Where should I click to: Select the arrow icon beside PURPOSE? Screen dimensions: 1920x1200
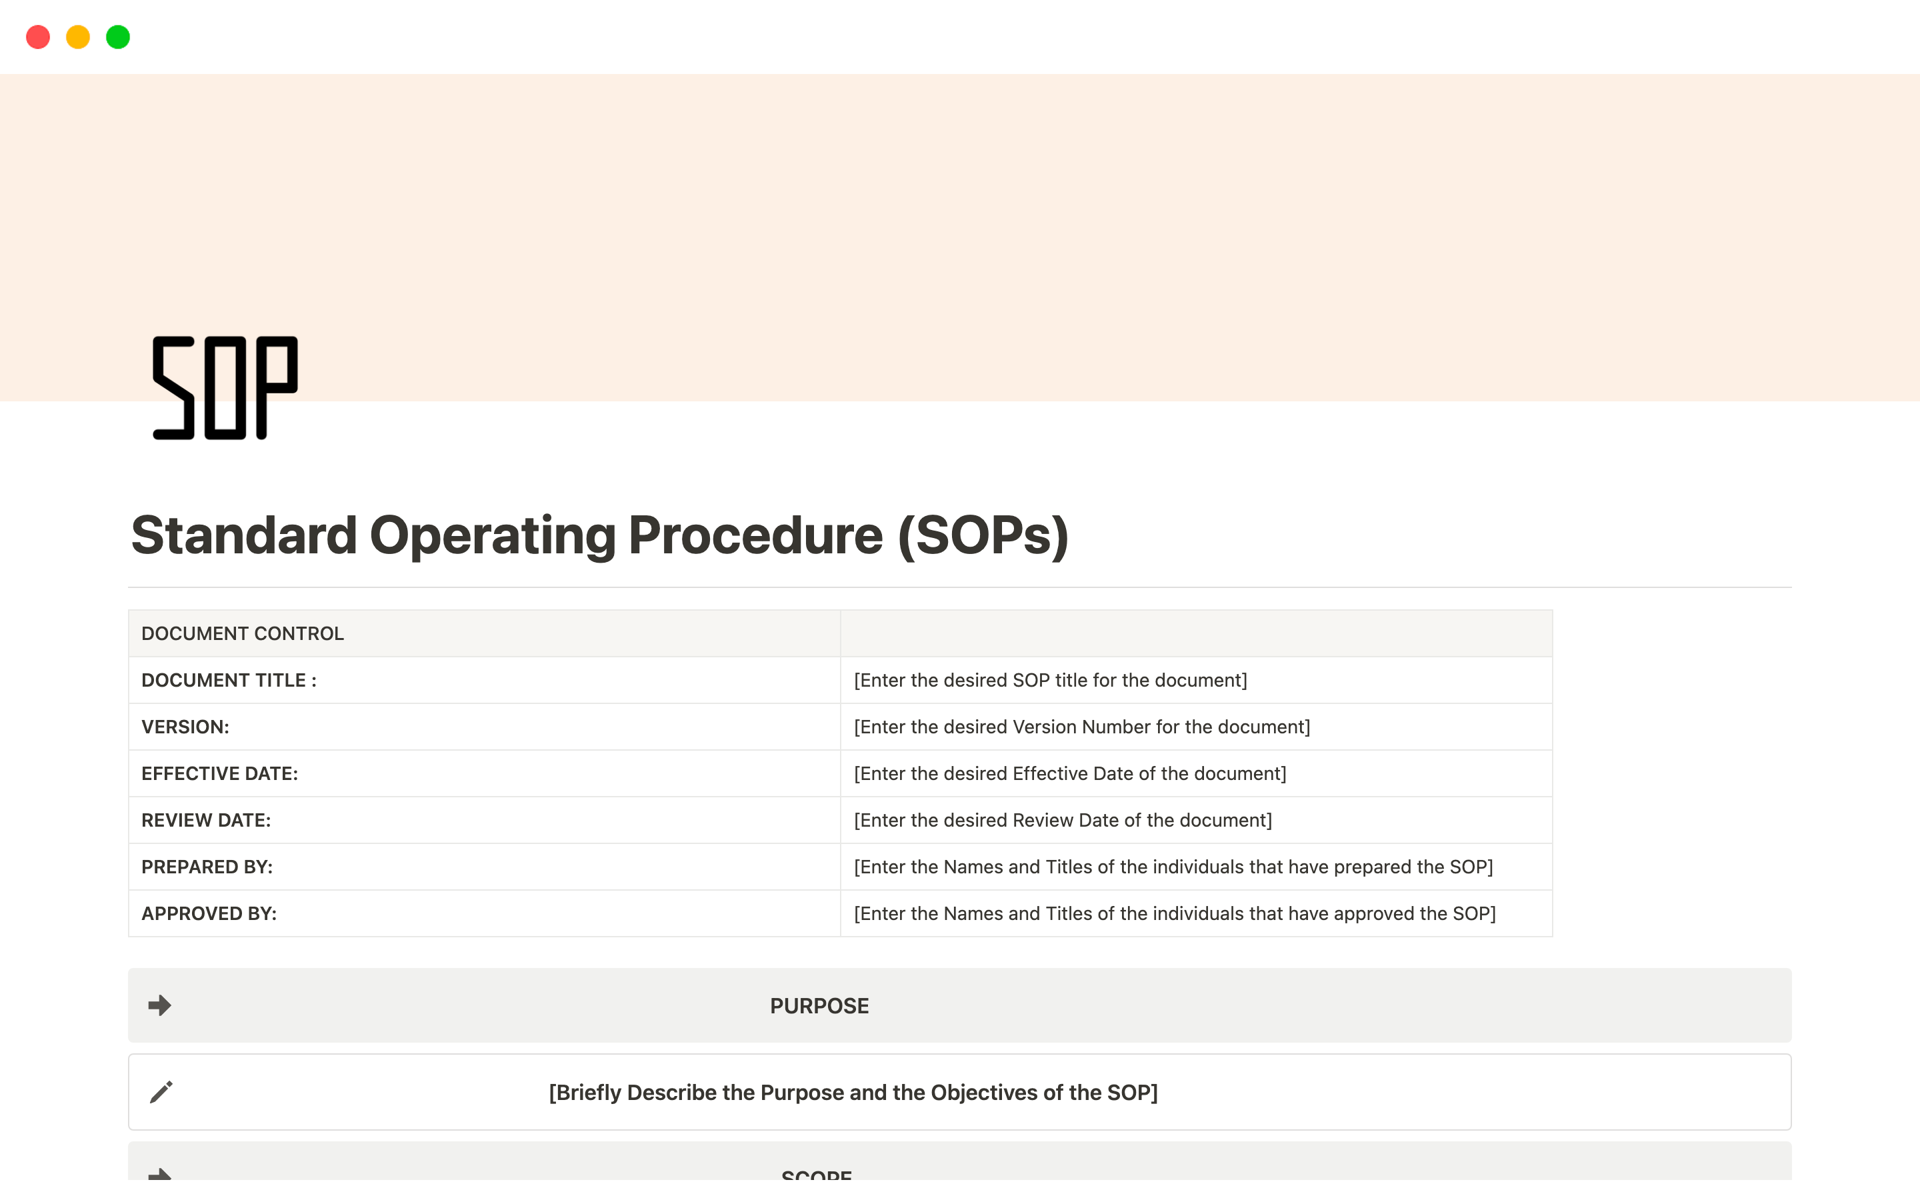click(x=160, y=1005)
